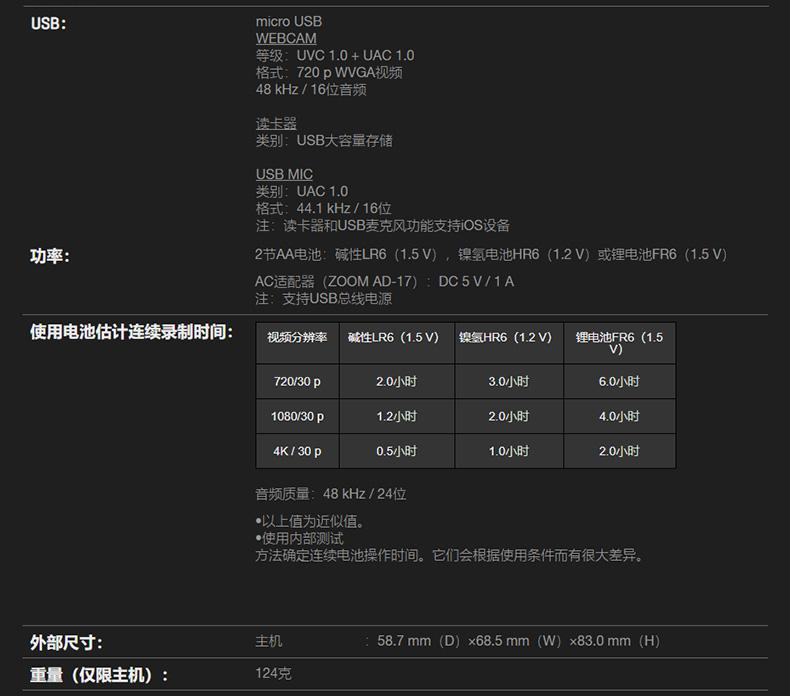Click the underlined WEBCAM heading

pyautogui.click(x=286, y=38)
